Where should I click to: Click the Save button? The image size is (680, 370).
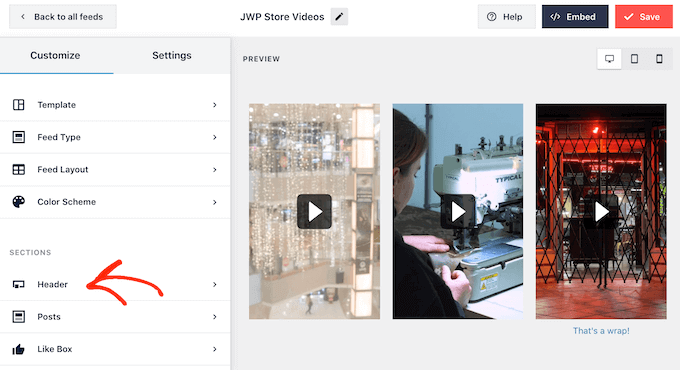(x=644, y=17)
